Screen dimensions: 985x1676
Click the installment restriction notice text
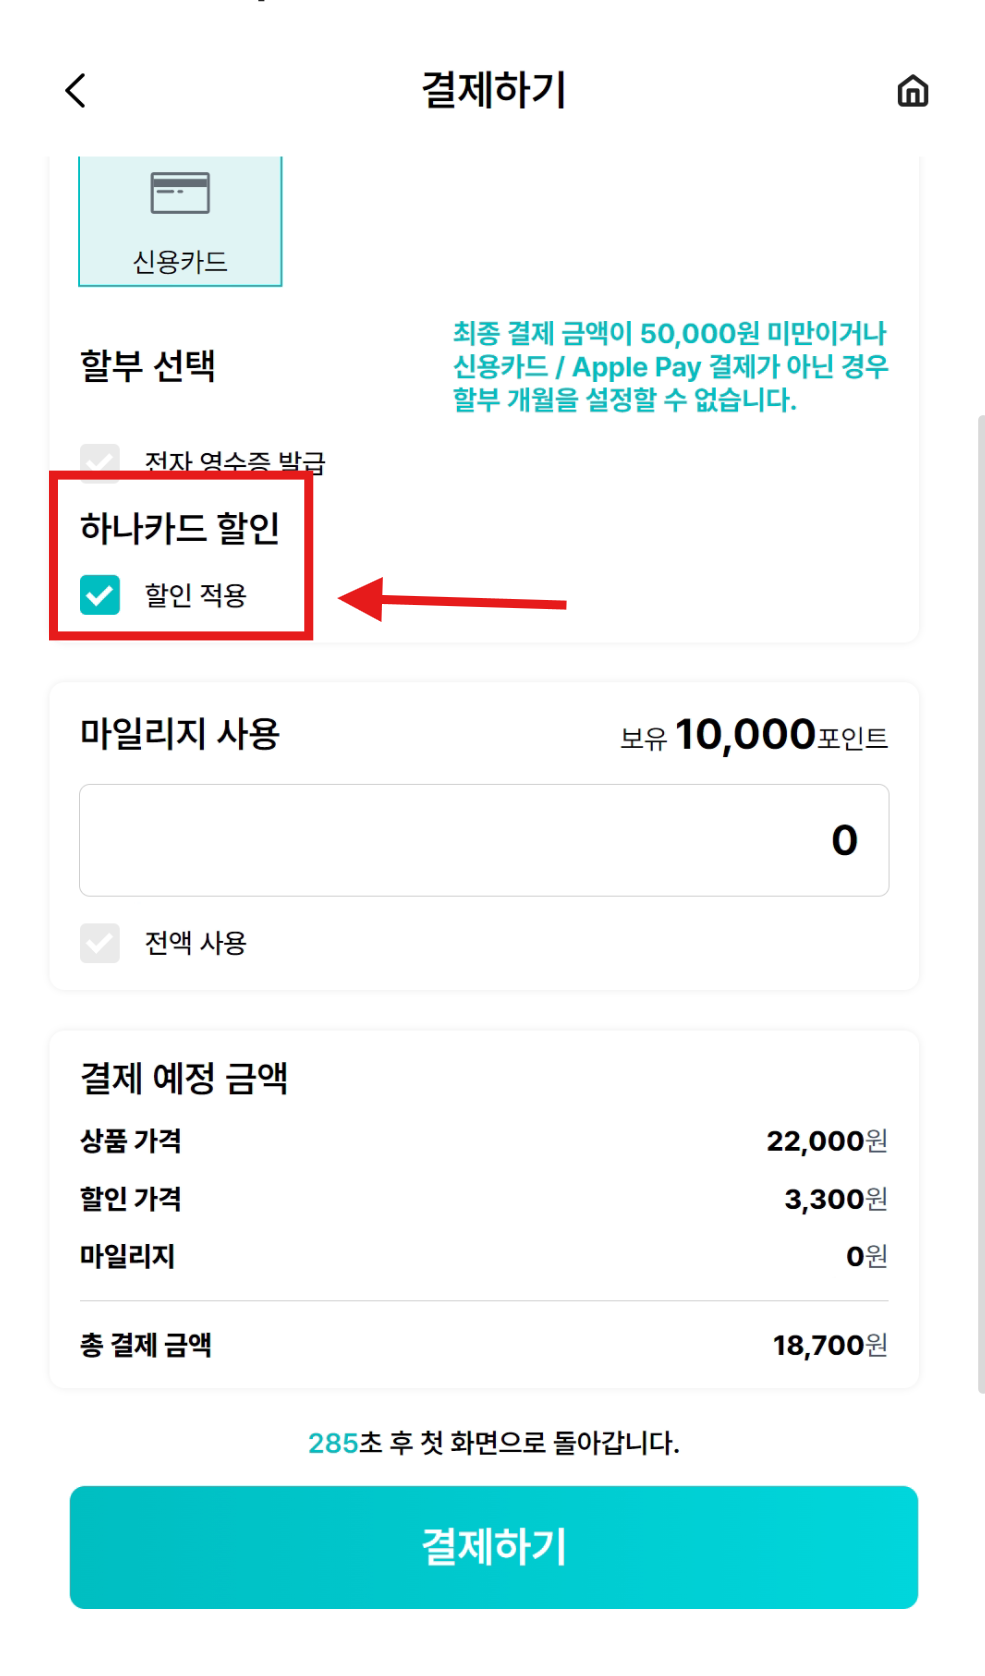pos(670,367)
